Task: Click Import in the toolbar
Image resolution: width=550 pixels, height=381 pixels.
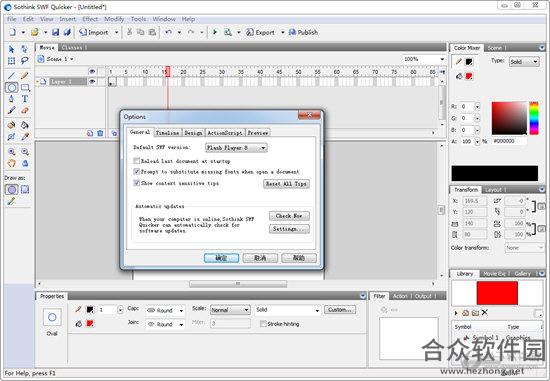Action: click(94, 32)
